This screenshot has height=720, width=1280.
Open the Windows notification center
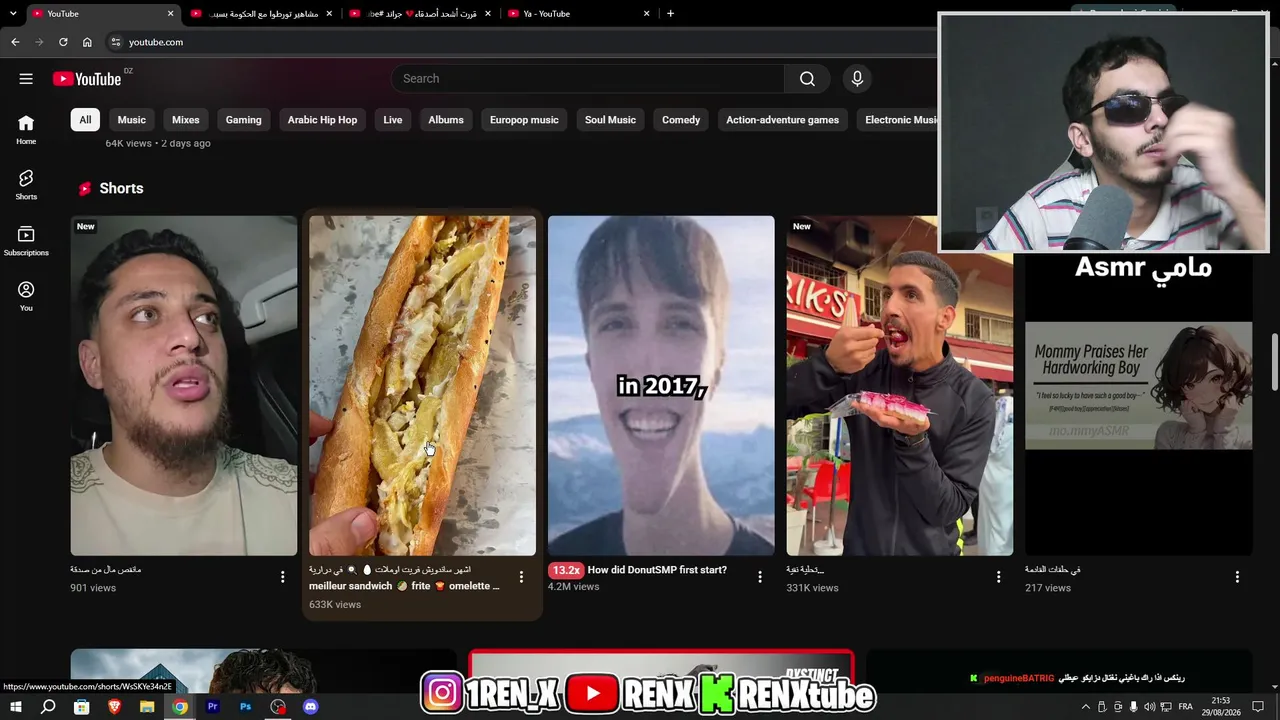point(1259,707)
